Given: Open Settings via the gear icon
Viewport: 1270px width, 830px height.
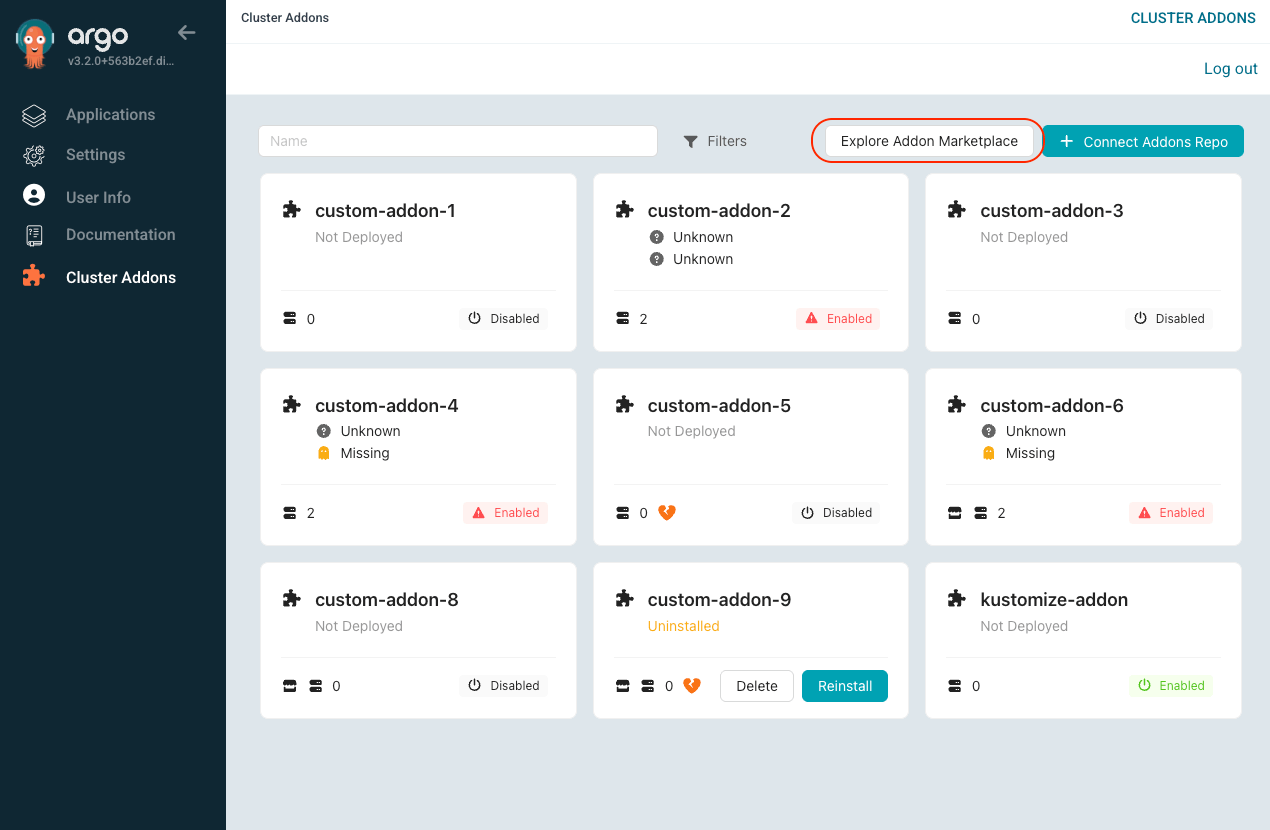Looking at the screenshot, I should [33, 154].
